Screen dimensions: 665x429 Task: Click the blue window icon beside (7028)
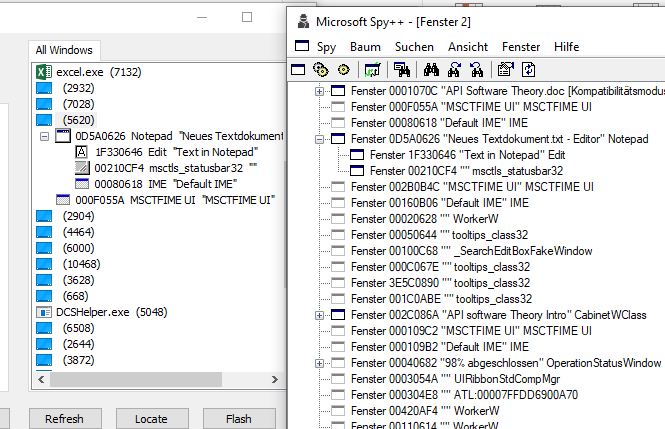[x=44, y=104]
